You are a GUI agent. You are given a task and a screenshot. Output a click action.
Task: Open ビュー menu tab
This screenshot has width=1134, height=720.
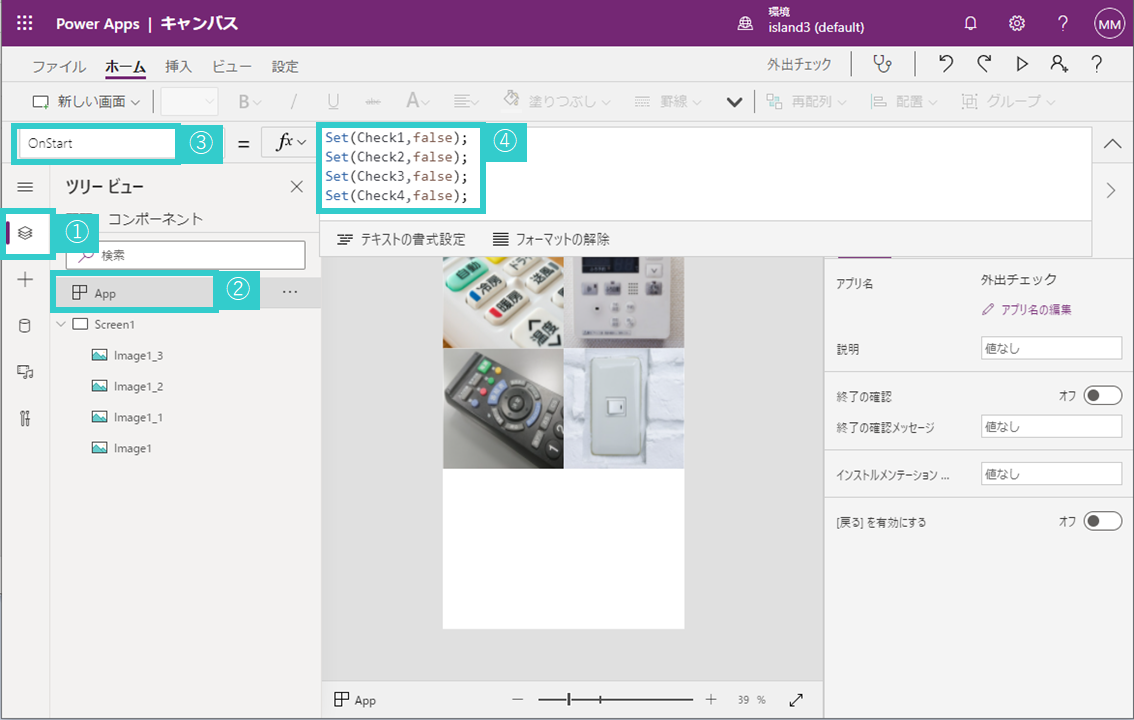[231, 67]
